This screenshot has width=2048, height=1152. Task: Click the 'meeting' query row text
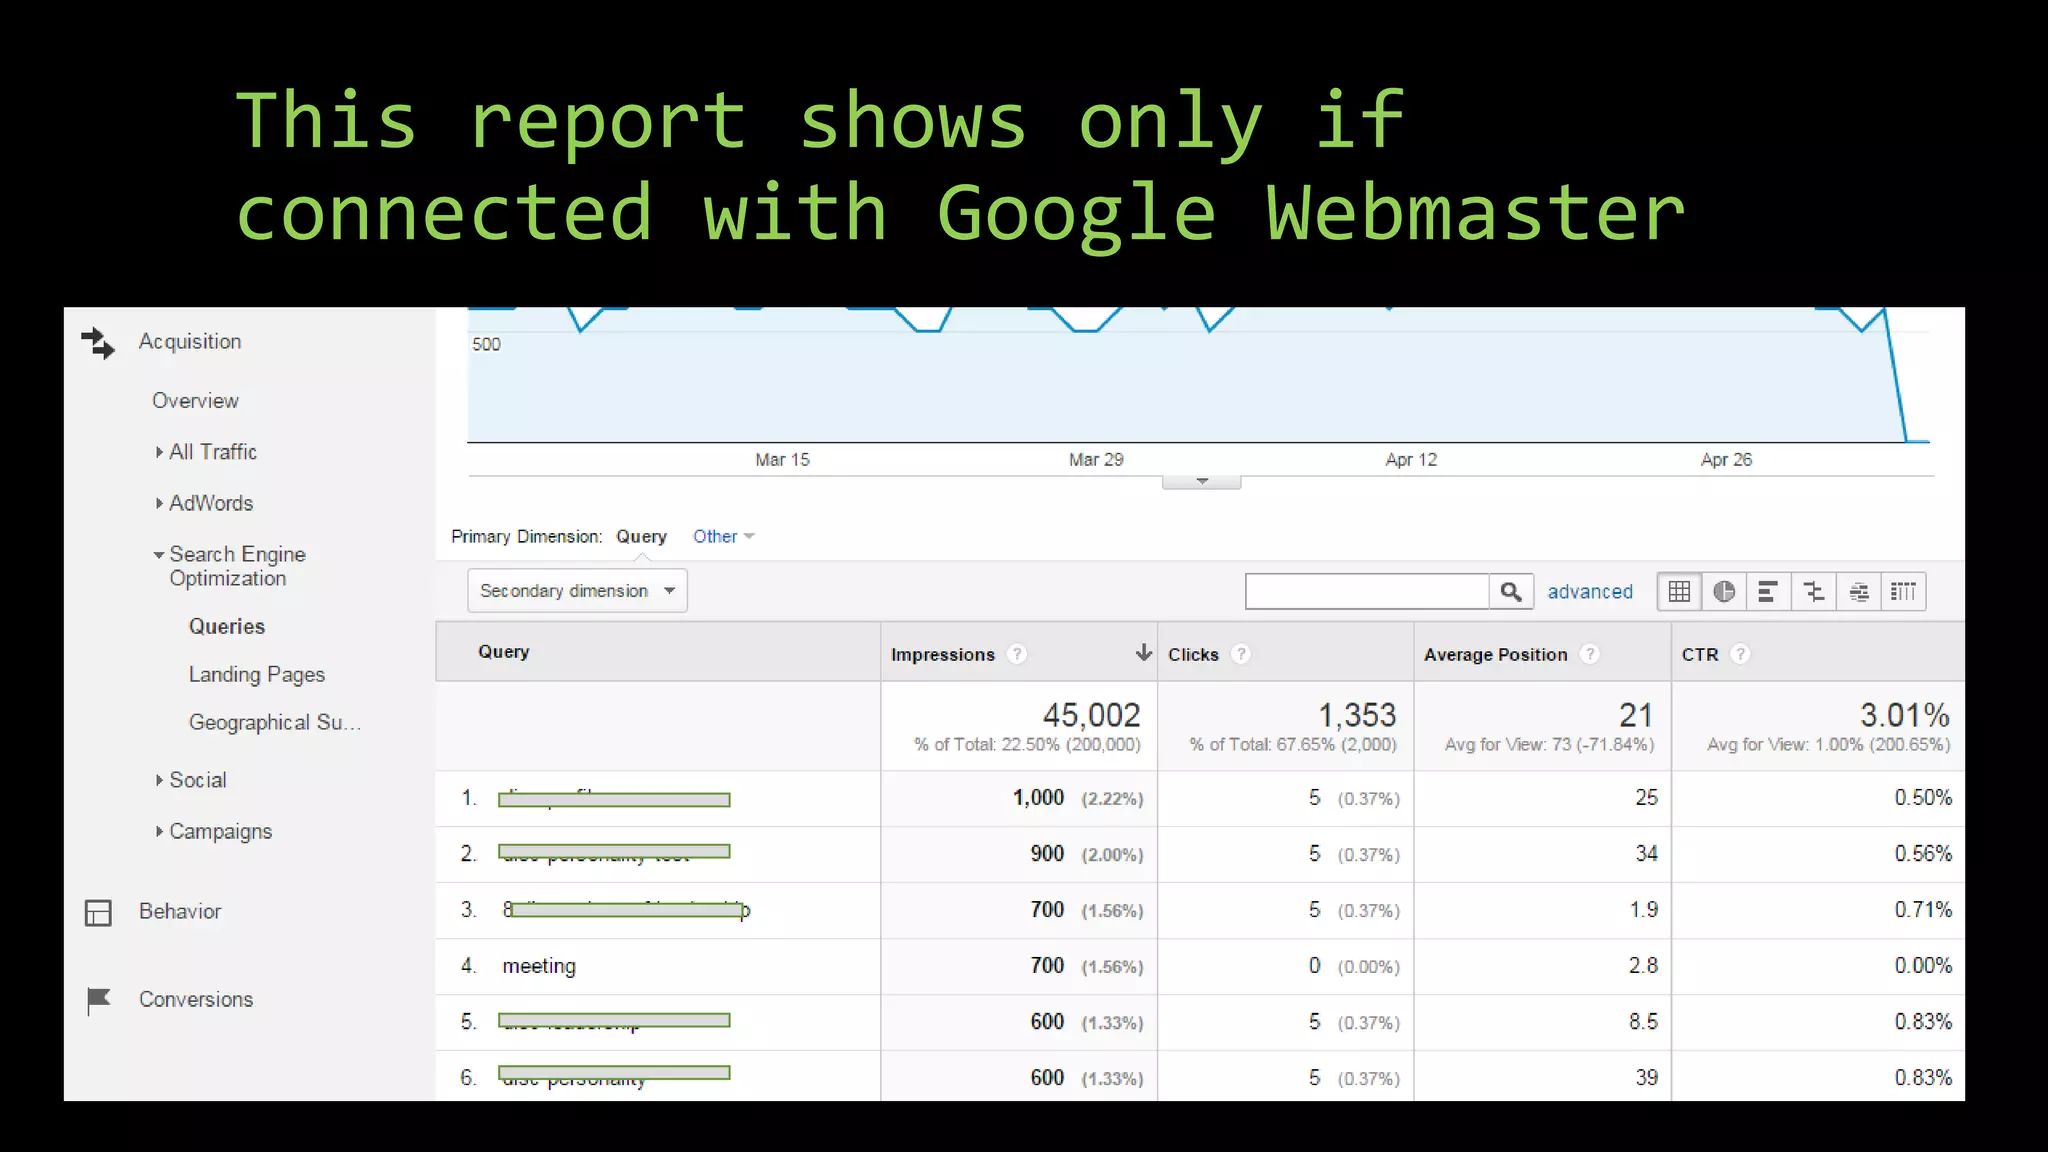point(539,967)
